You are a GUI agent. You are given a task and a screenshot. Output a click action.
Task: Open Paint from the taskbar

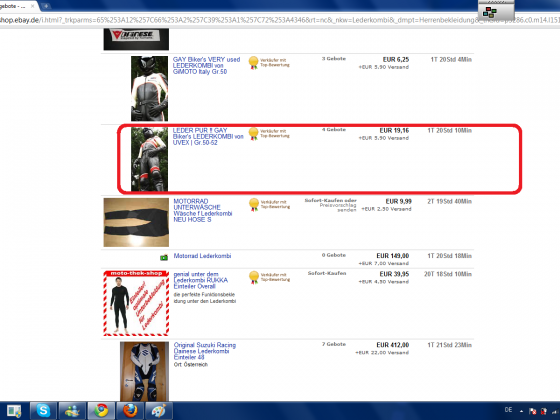(x=159, y=411)
